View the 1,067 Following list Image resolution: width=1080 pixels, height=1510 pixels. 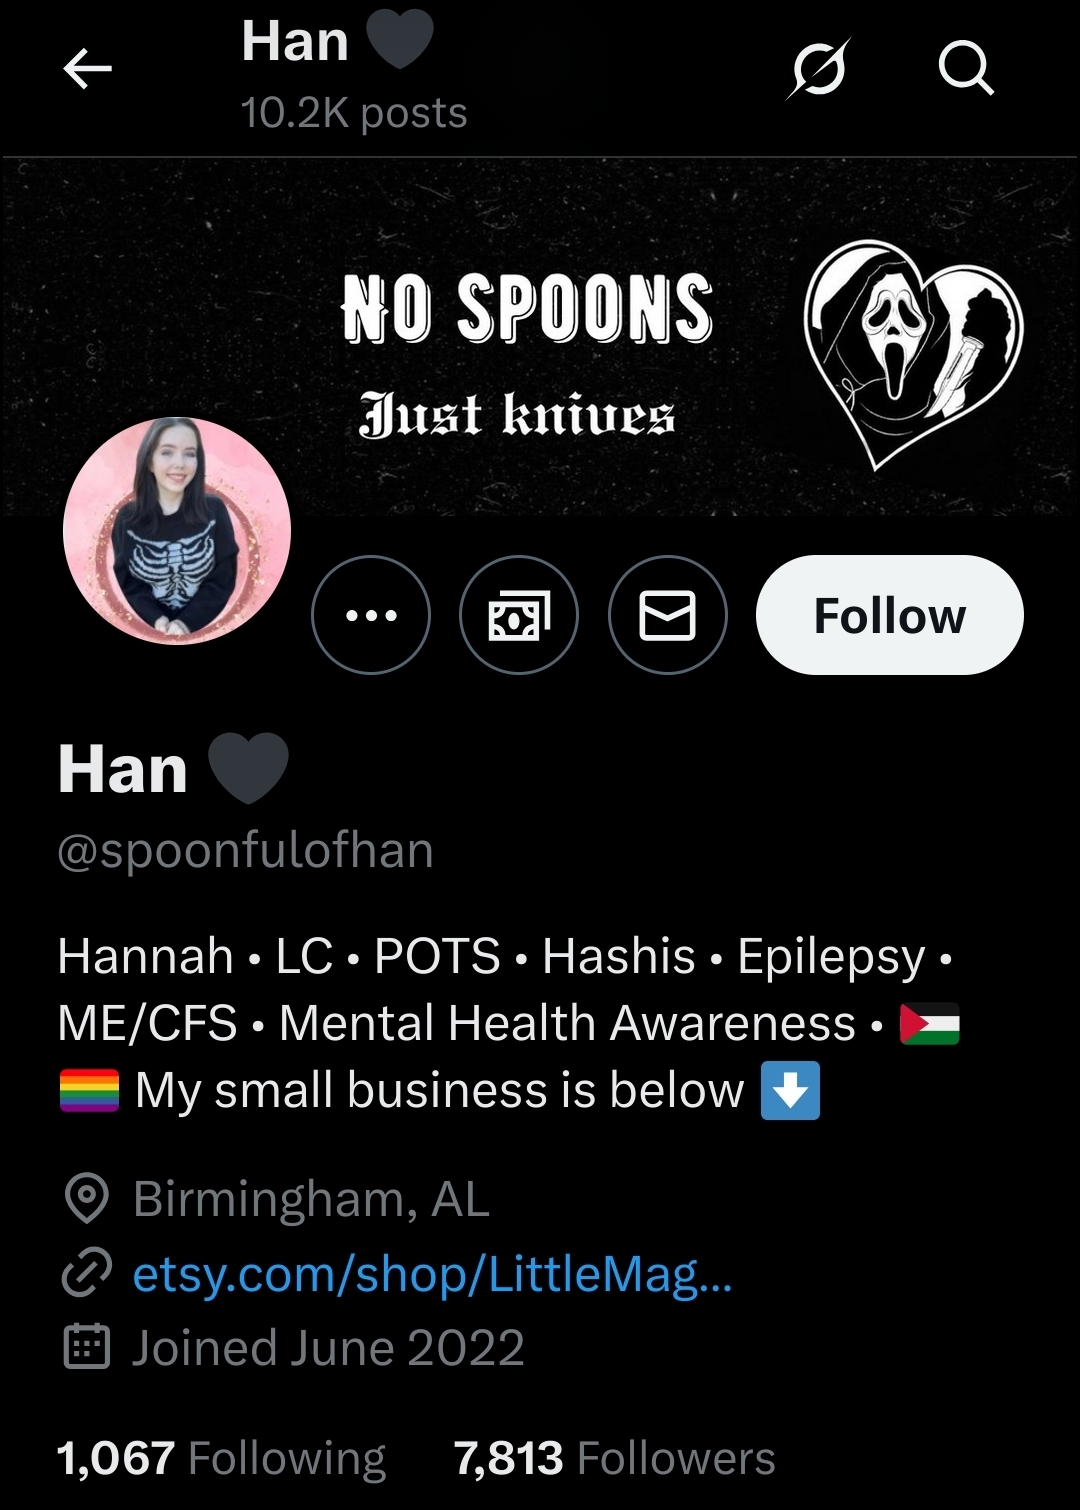click(x=221, y=1458)
